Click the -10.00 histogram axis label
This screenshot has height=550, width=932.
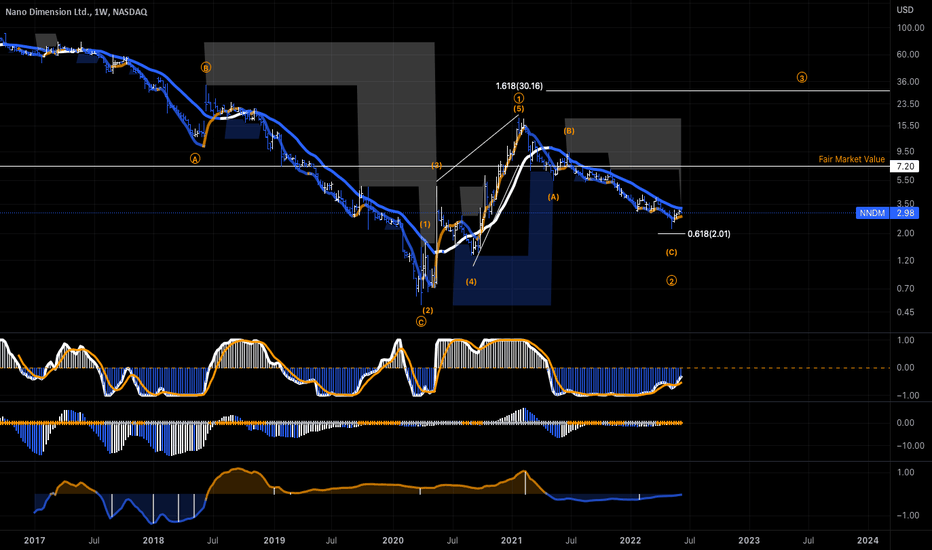coord(910,445)
